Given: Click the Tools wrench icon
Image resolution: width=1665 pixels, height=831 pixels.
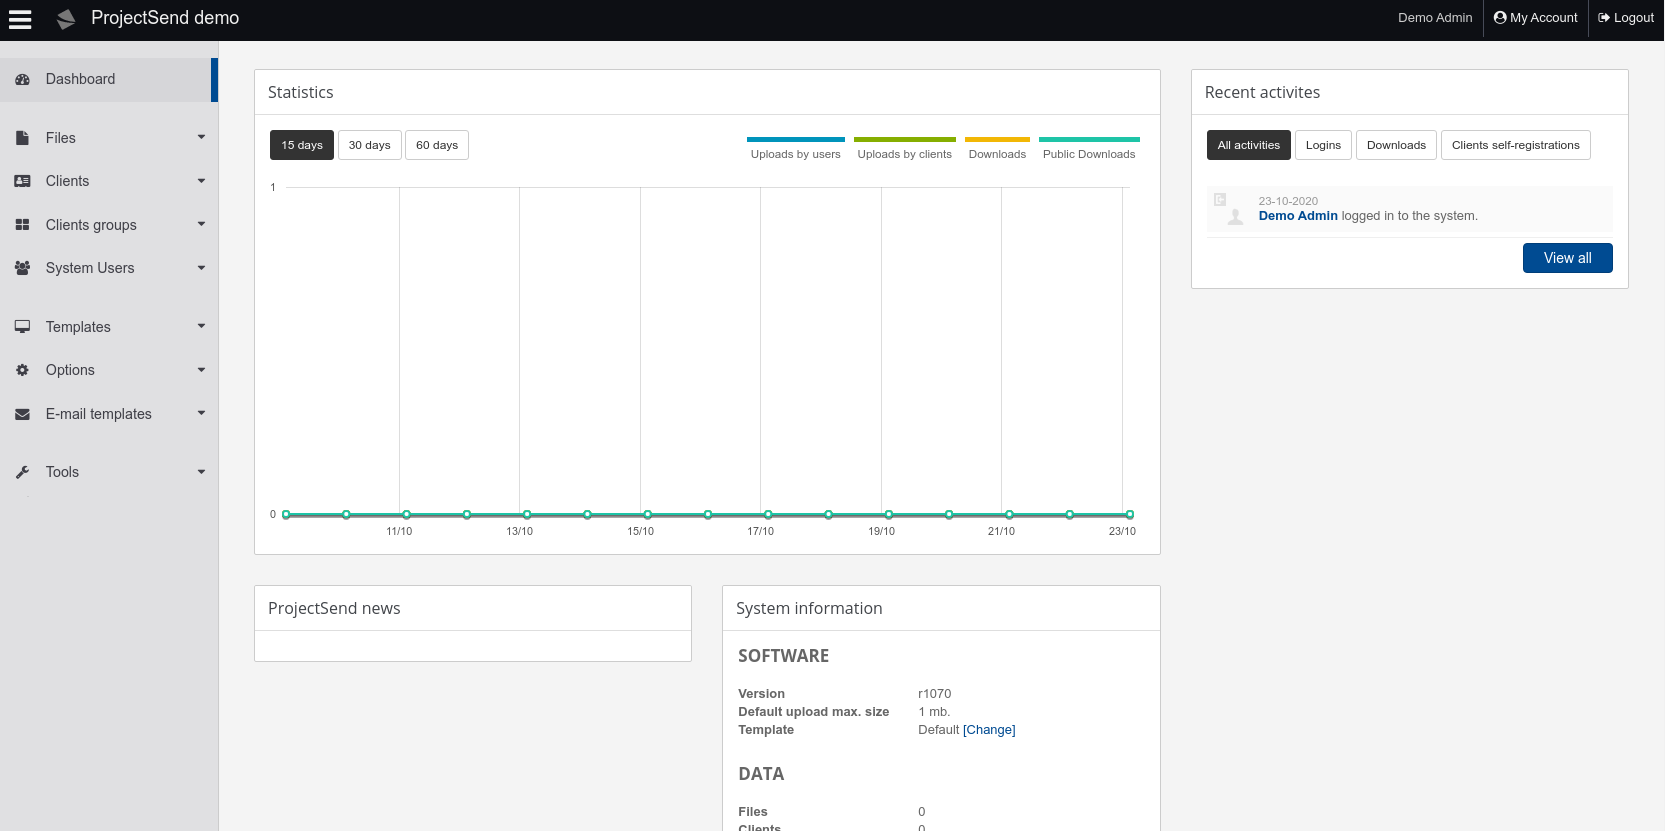Looking at the screenshot, I should coord(22,472).
